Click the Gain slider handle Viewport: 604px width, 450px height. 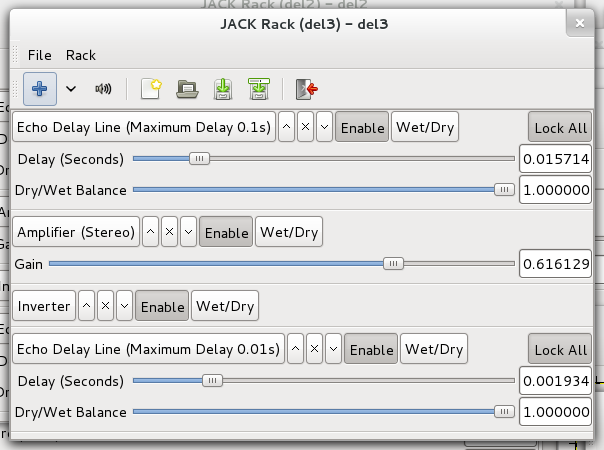pos(393,264)
